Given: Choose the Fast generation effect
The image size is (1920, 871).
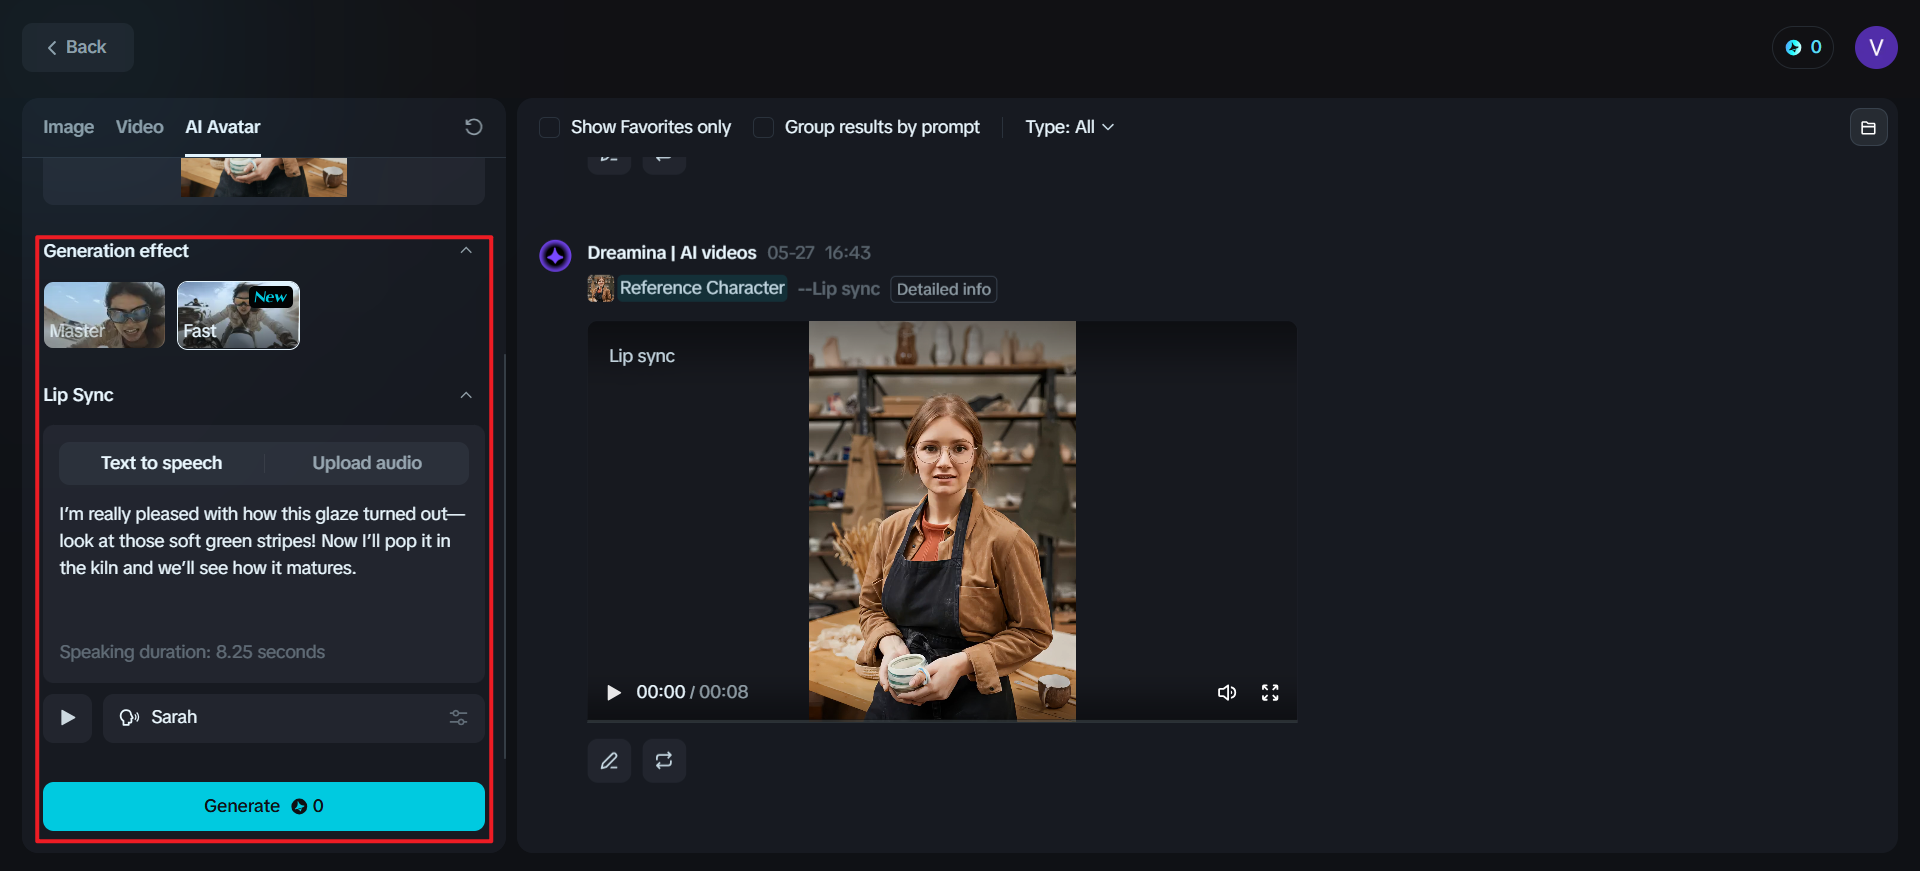Looking at the screenshot, I should pos(238,315).
